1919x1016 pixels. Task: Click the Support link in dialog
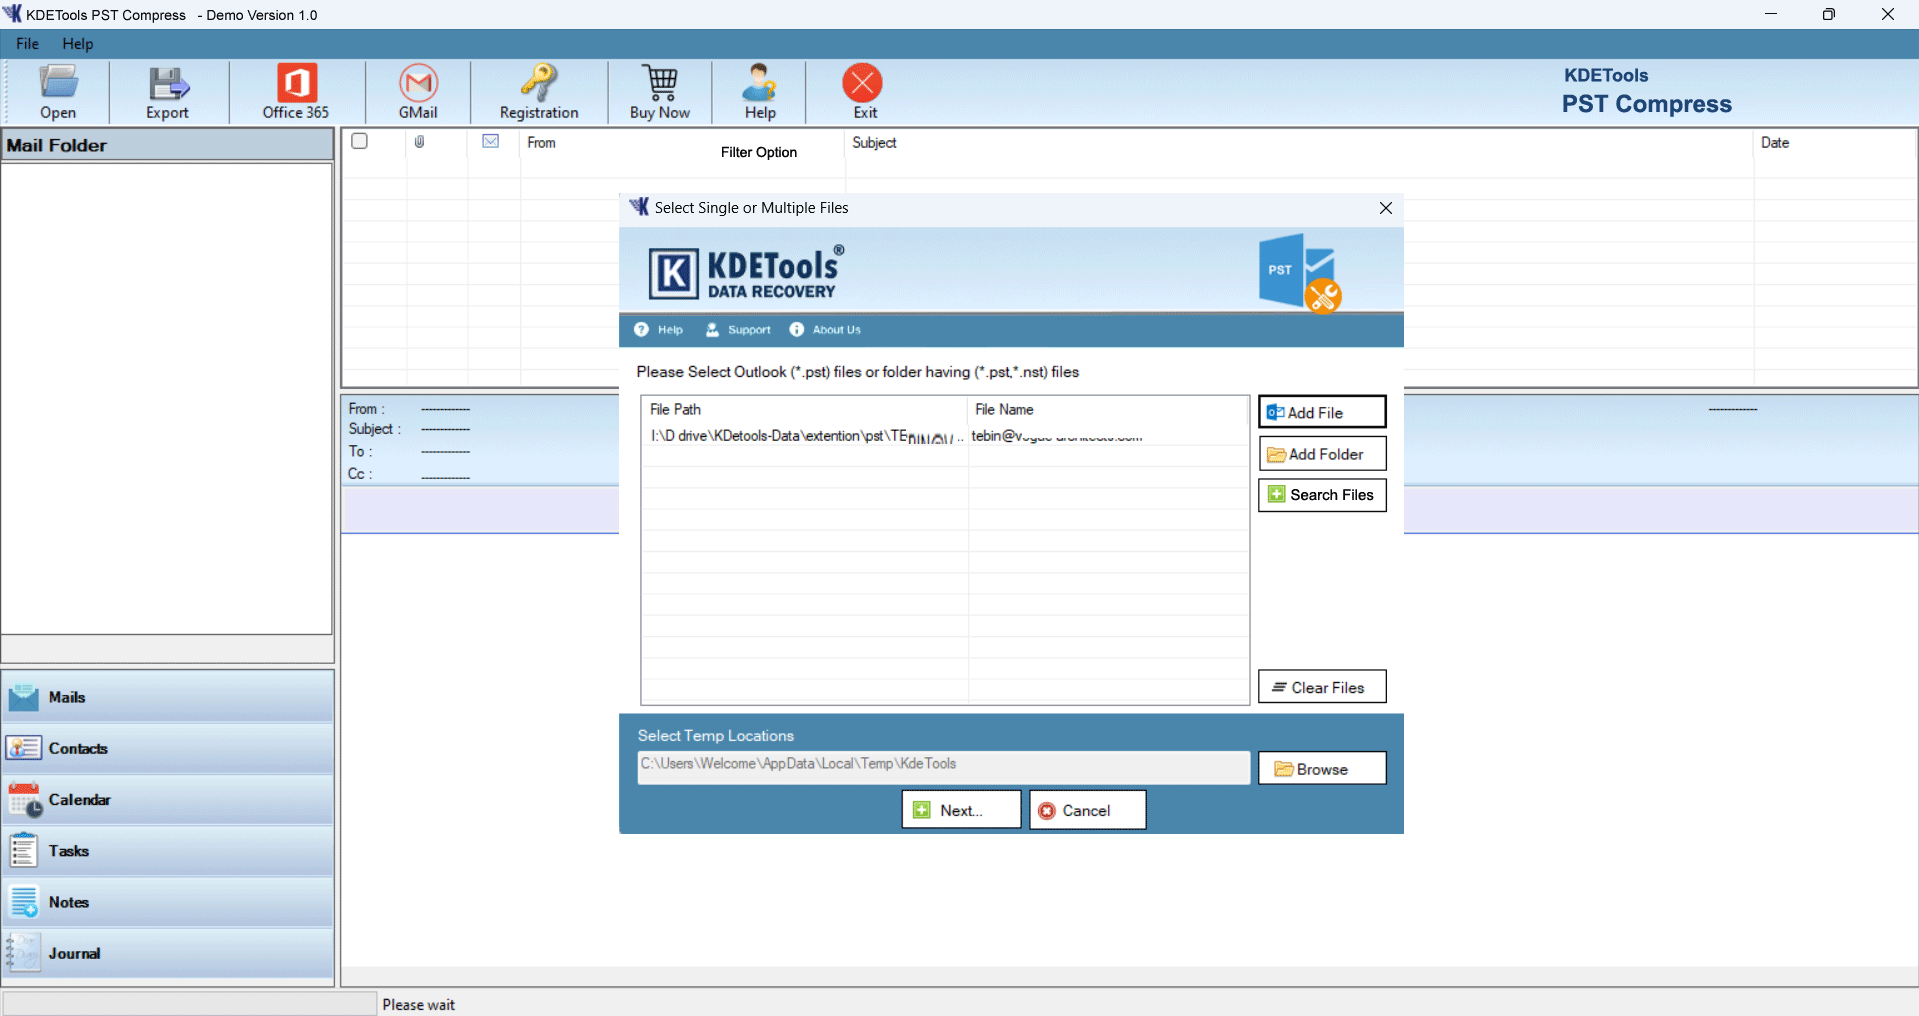coord(739,330)
